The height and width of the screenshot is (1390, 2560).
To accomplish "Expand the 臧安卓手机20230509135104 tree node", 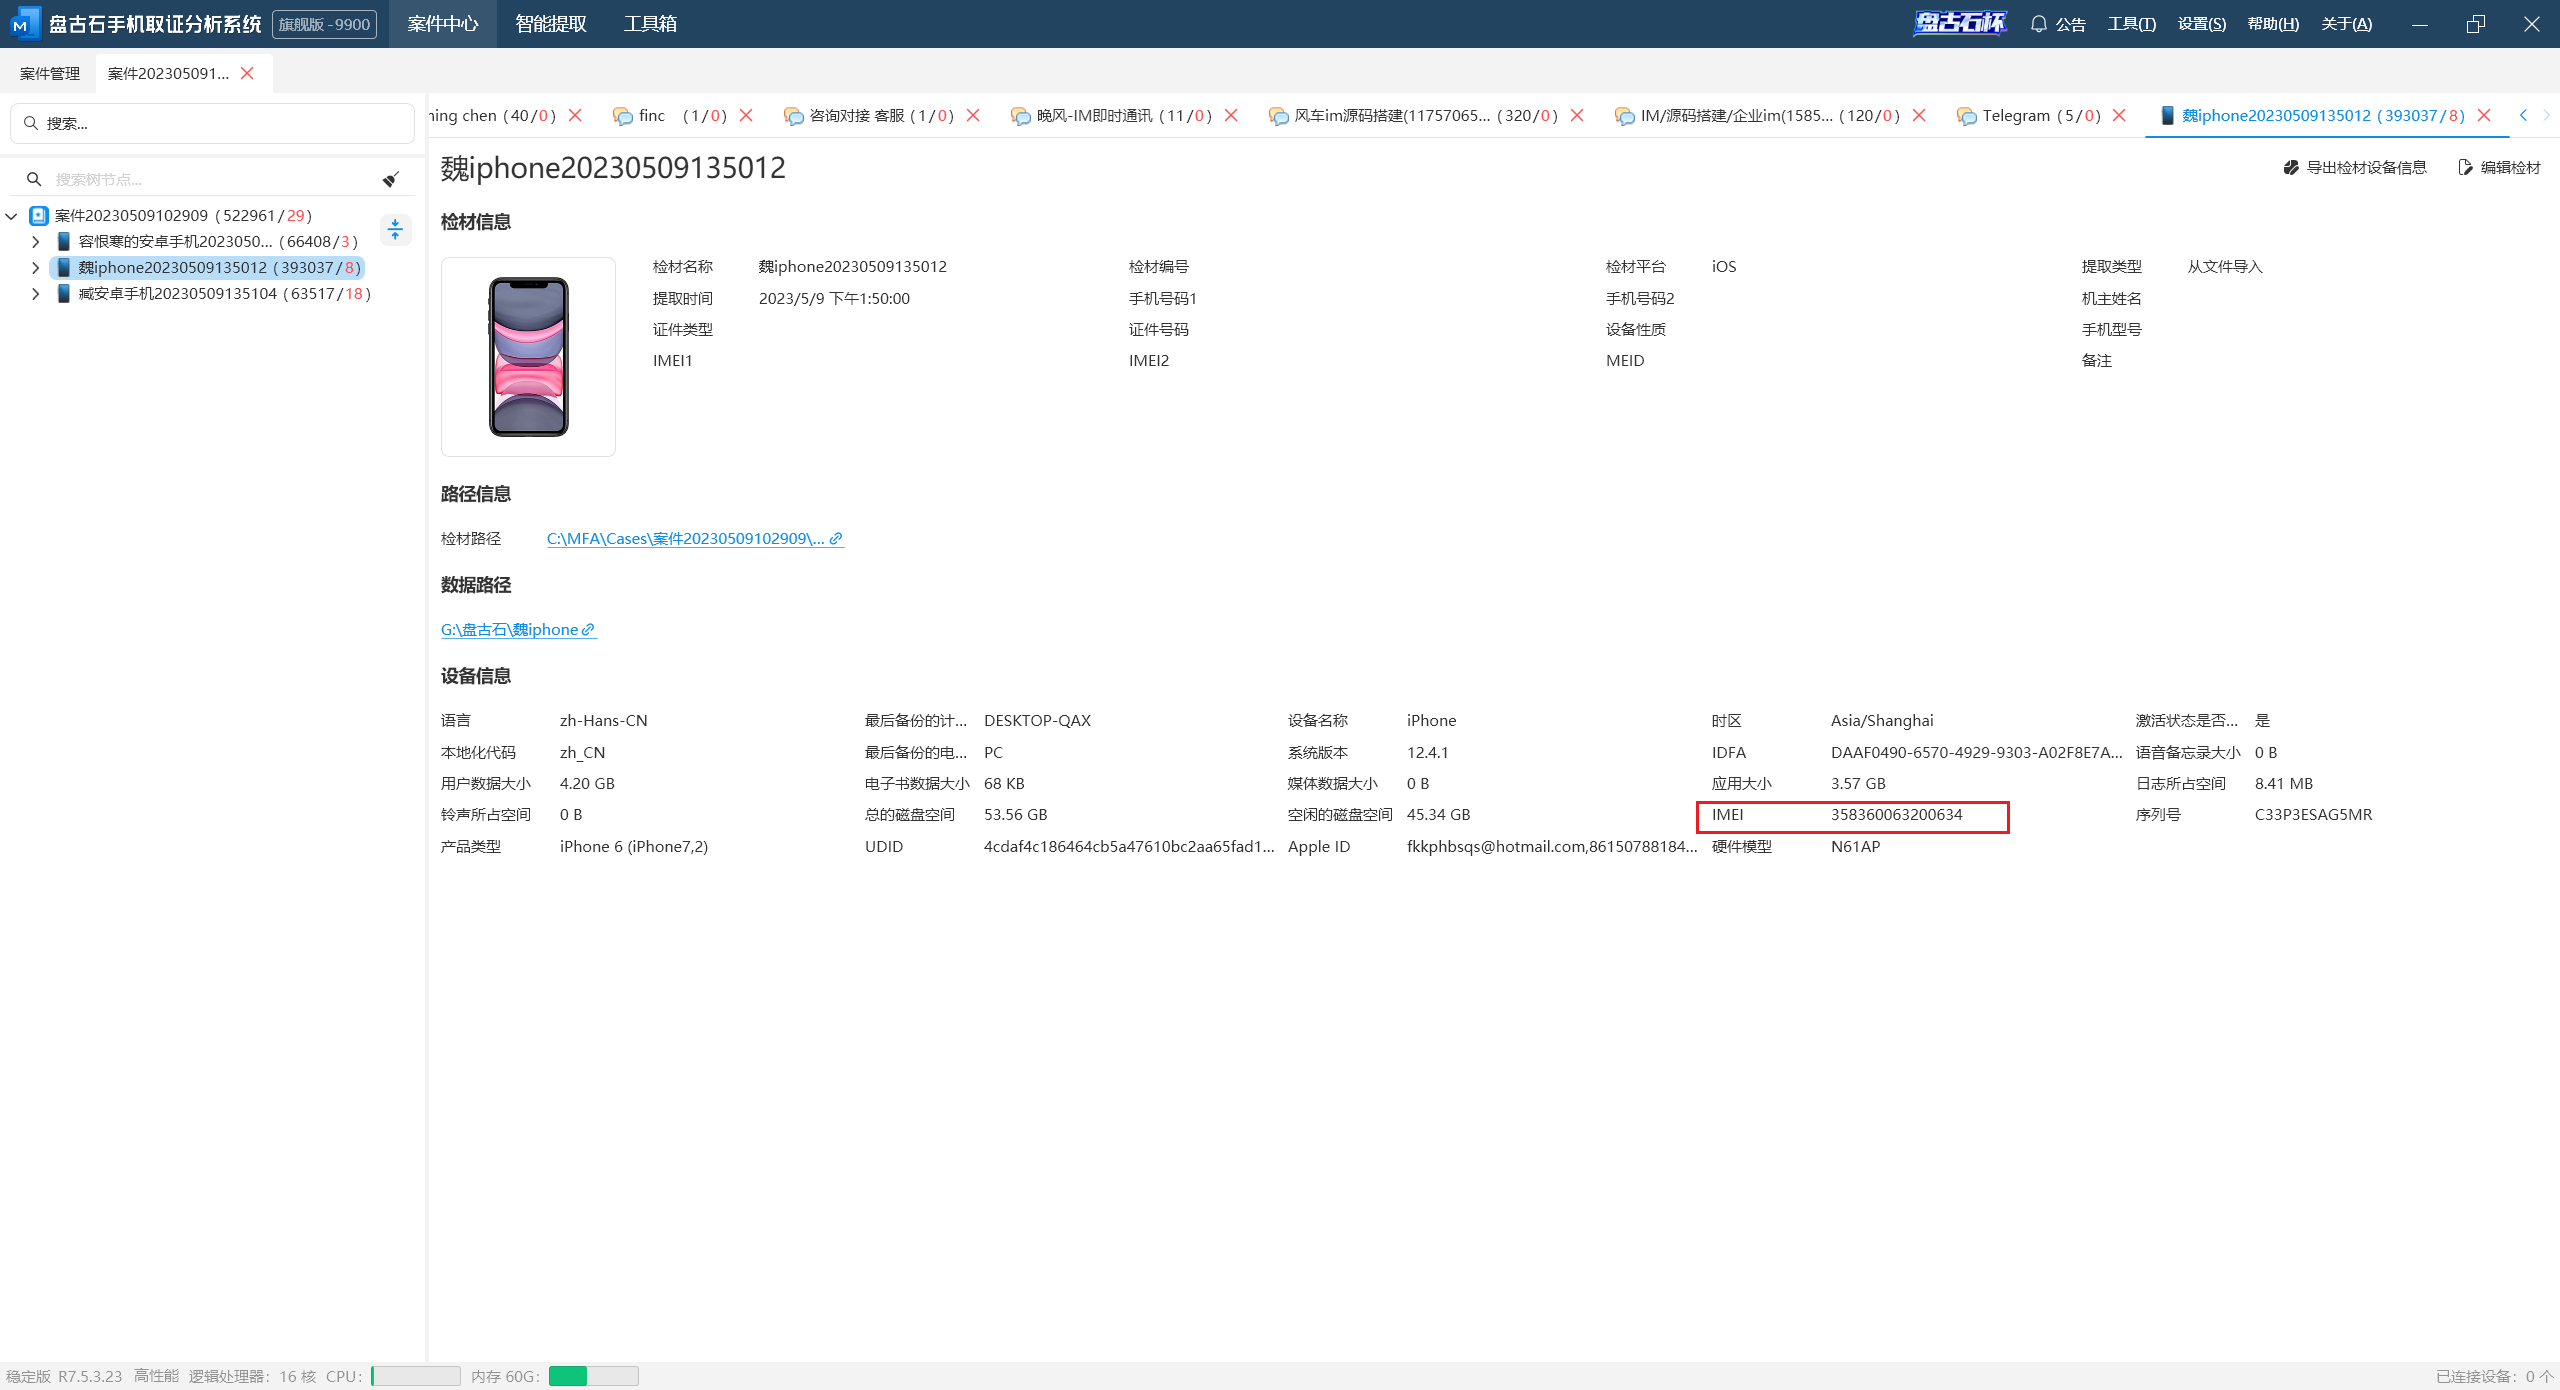I will point(36,294).
